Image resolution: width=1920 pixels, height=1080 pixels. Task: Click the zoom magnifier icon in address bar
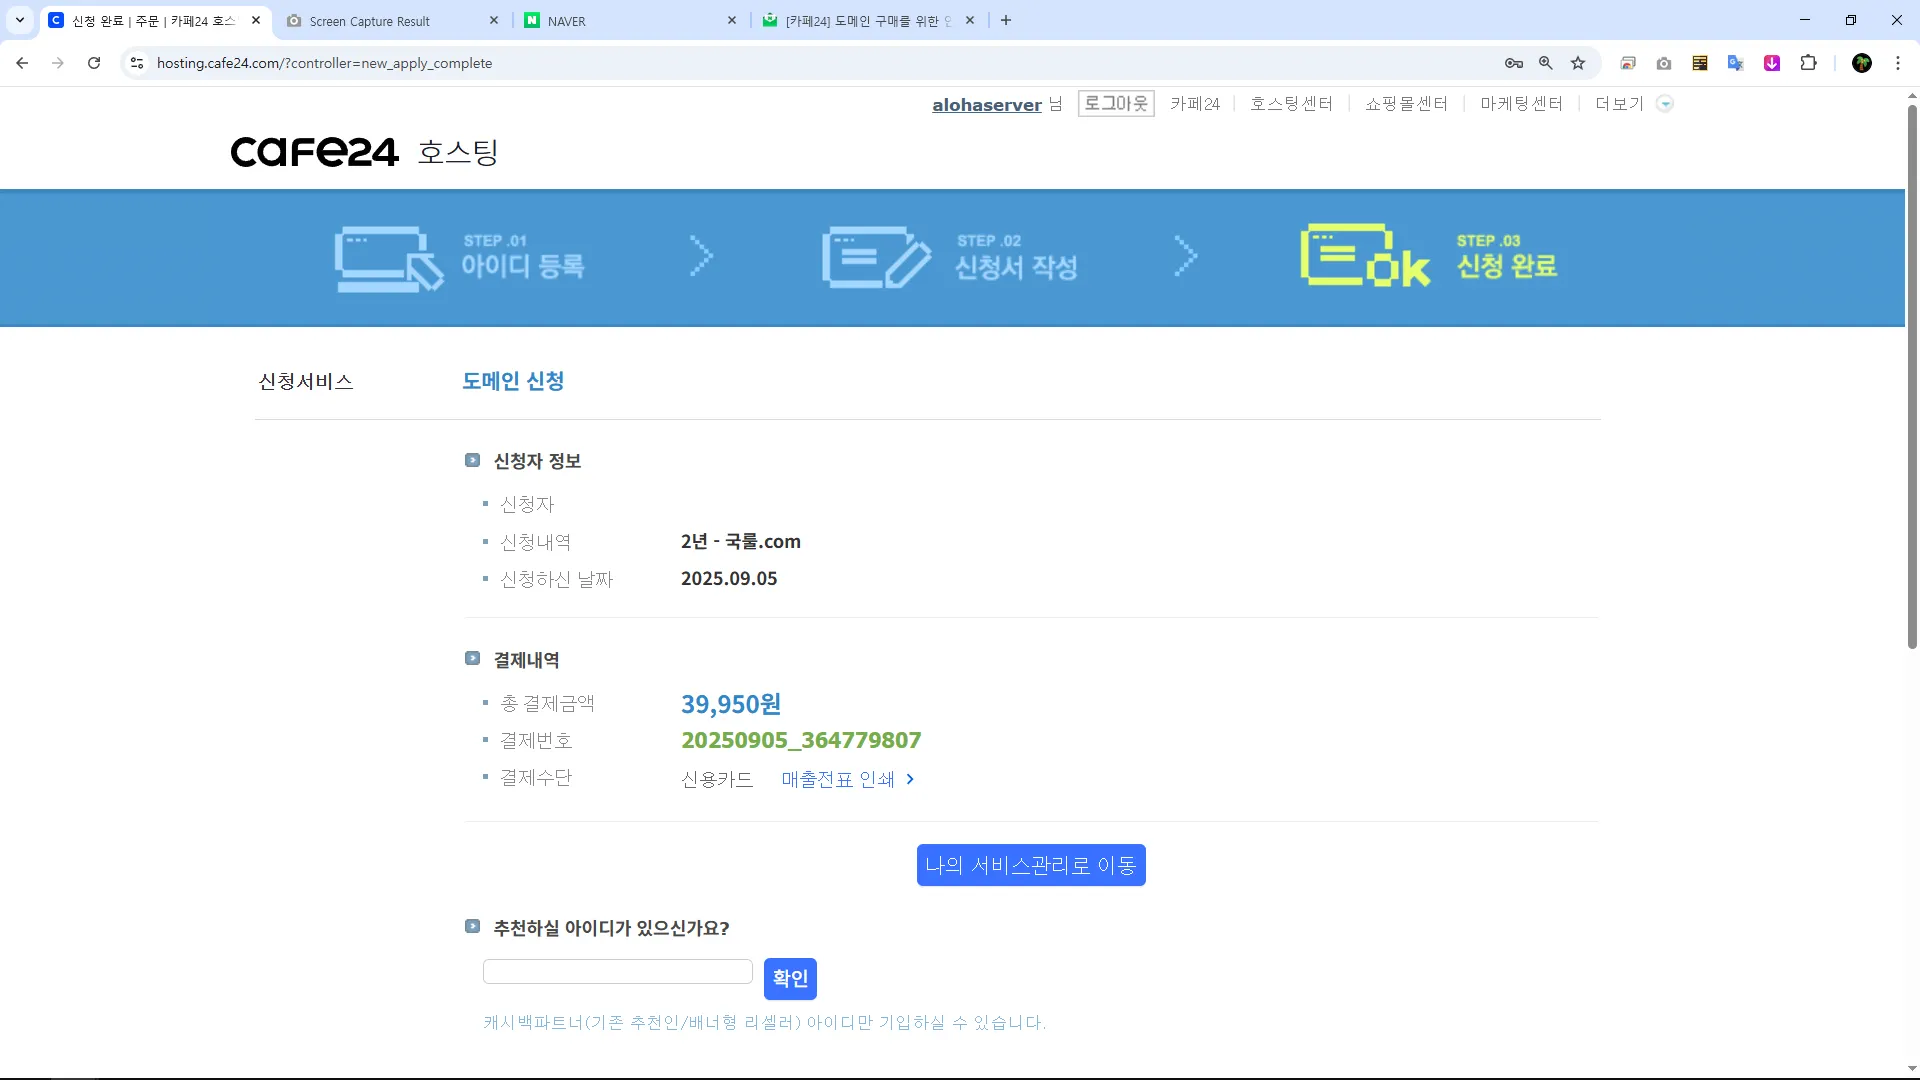click(1546, 63)
